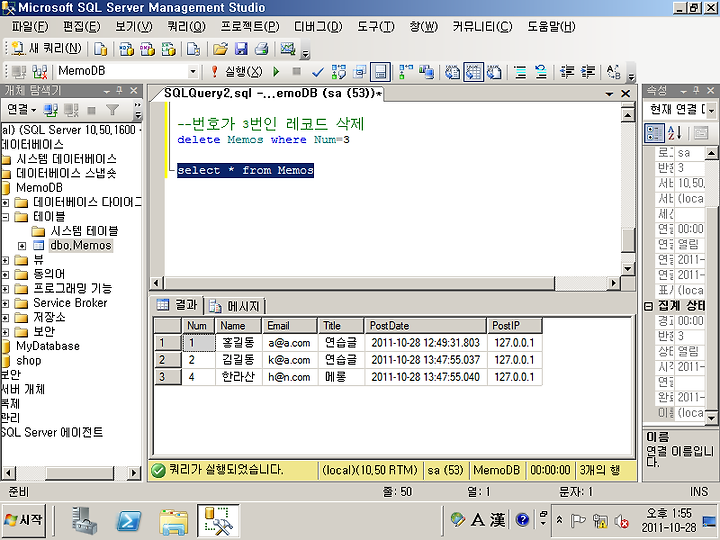
Task: Expand the 프로그래밍 기능 folder
Action: click(5, 289)
